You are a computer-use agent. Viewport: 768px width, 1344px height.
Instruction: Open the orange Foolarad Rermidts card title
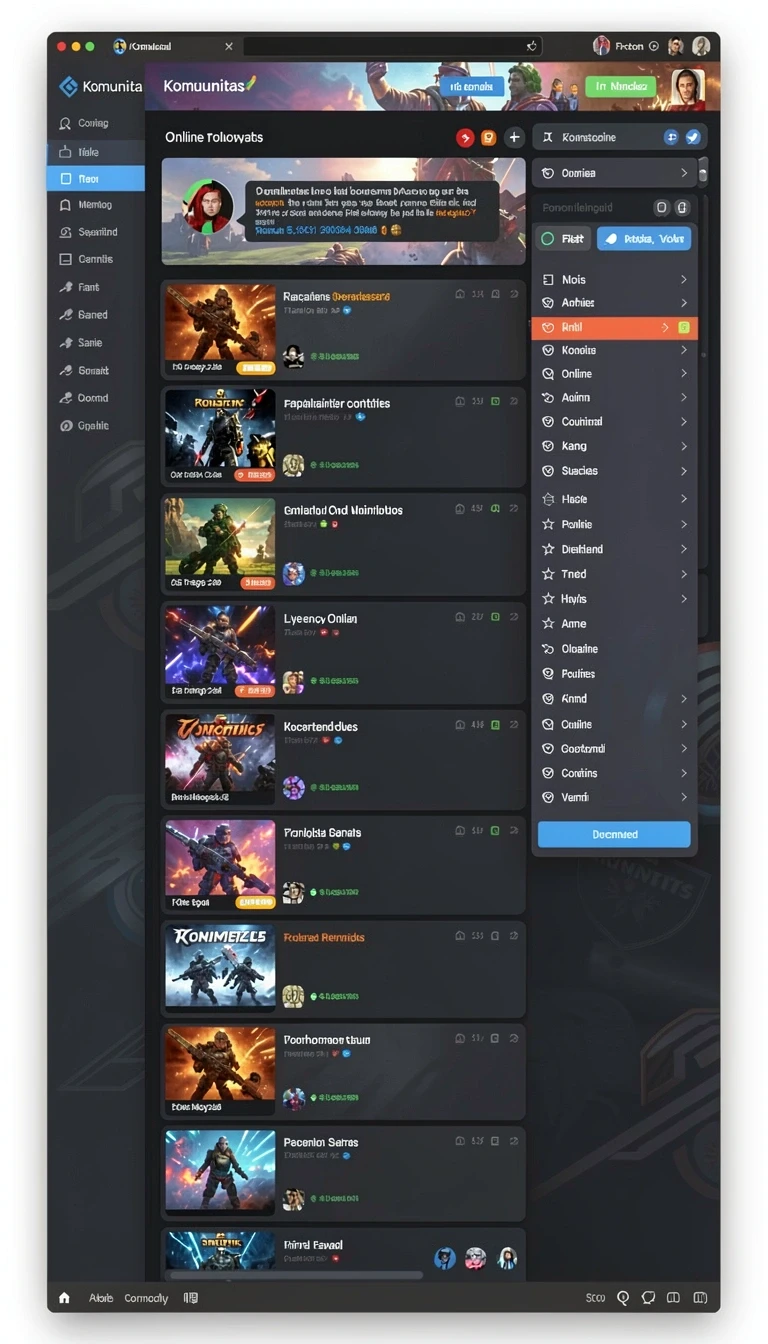pos(324,938)
